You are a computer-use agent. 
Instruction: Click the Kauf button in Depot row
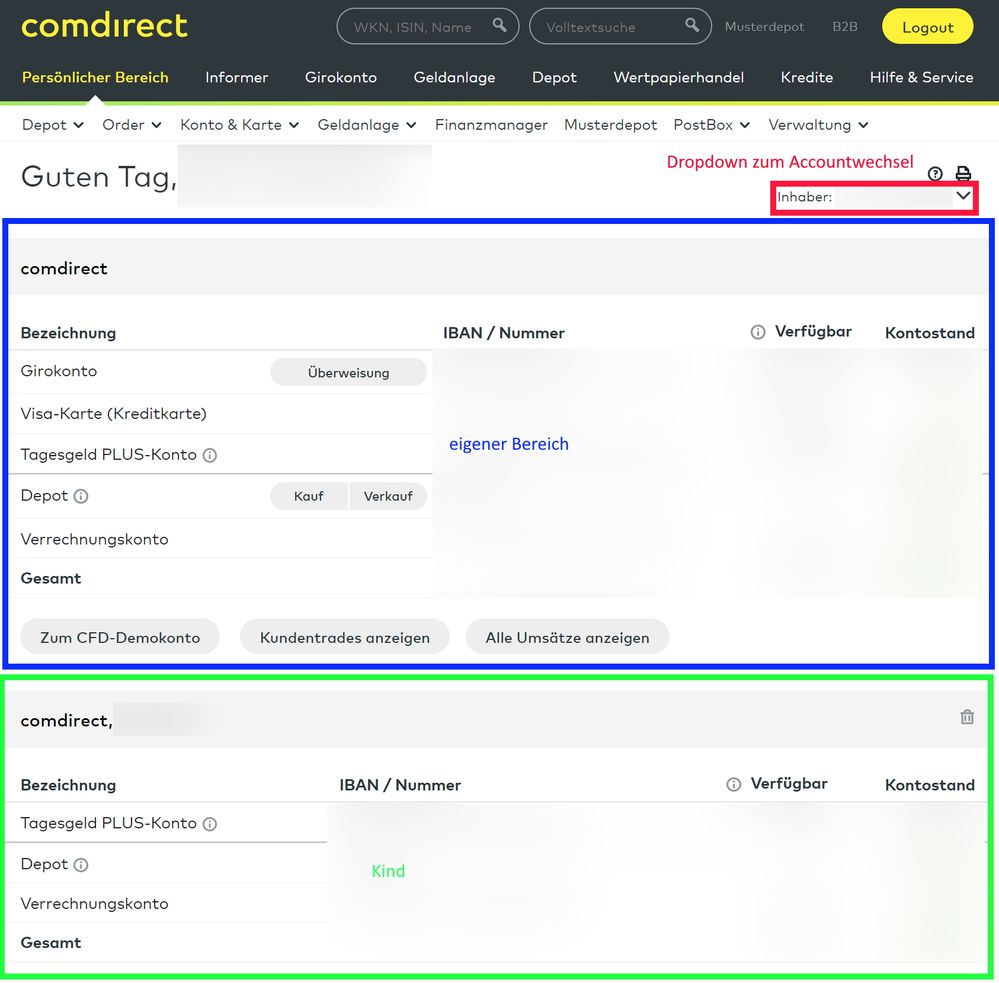(309, 496)
